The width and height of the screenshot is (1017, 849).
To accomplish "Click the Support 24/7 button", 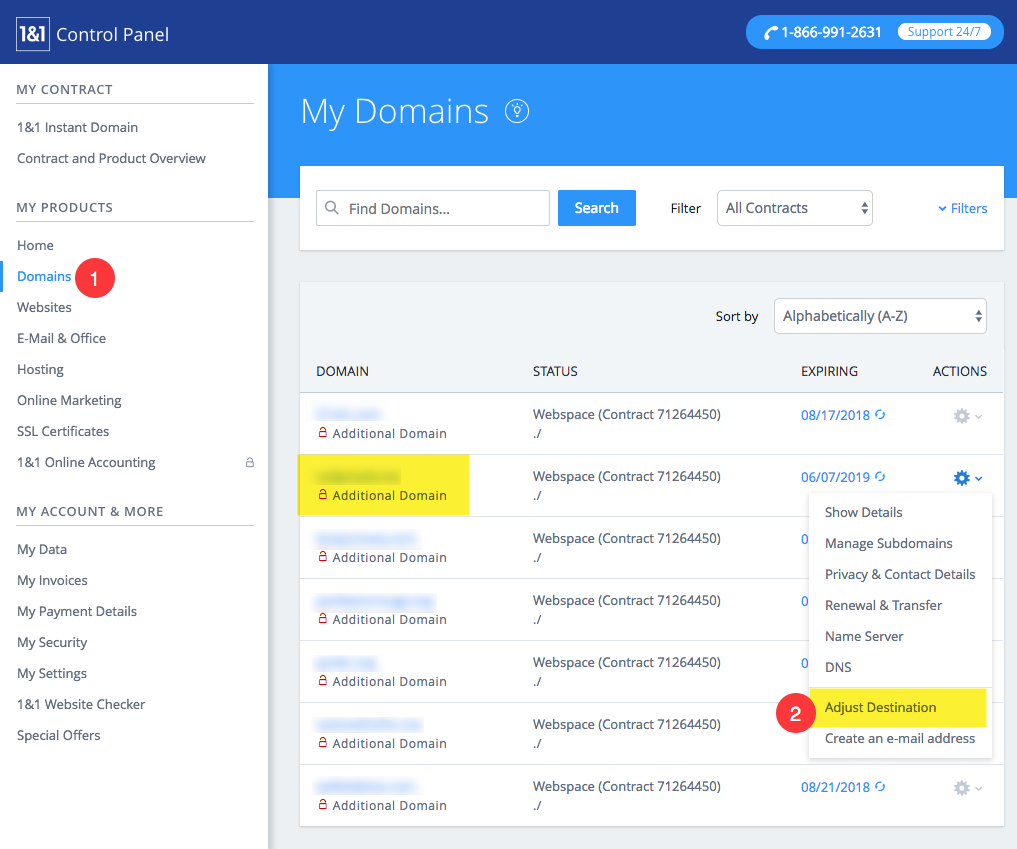I will [x=944, y=32].
